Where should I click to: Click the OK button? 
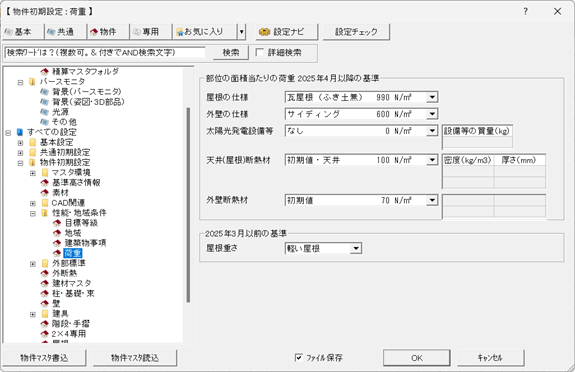417,358
